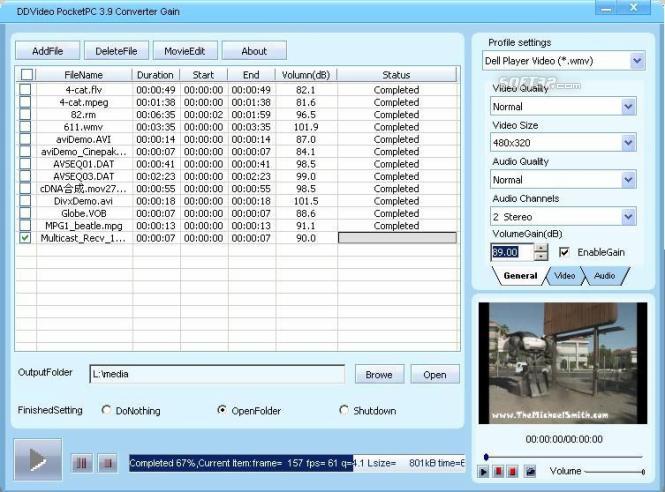Click the VolumeGain value field
The height and width of the screenshot is (492, 665).
coord(511,252)
